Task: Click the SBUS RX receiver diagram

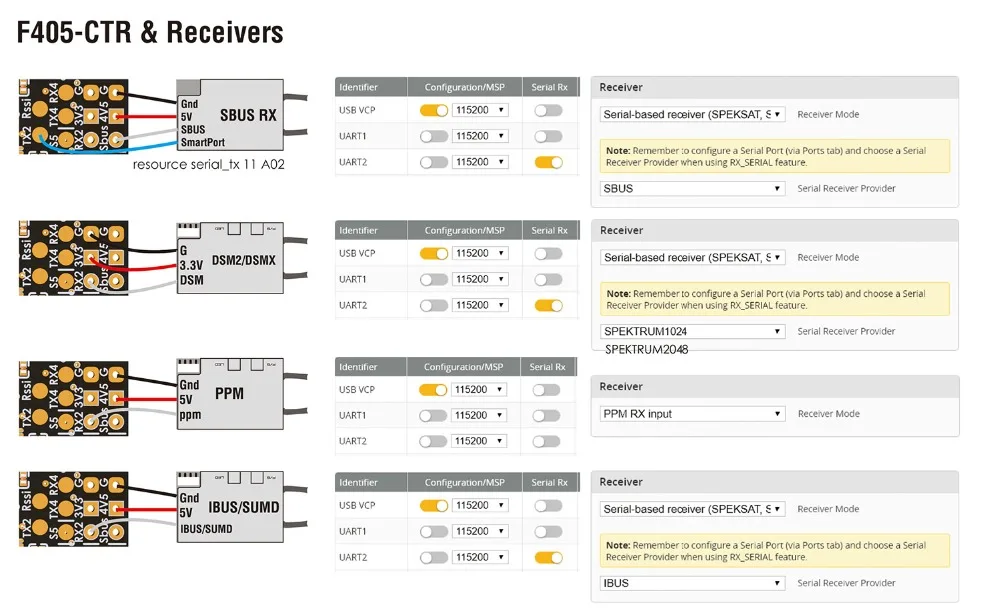Action: coord(230,115)
